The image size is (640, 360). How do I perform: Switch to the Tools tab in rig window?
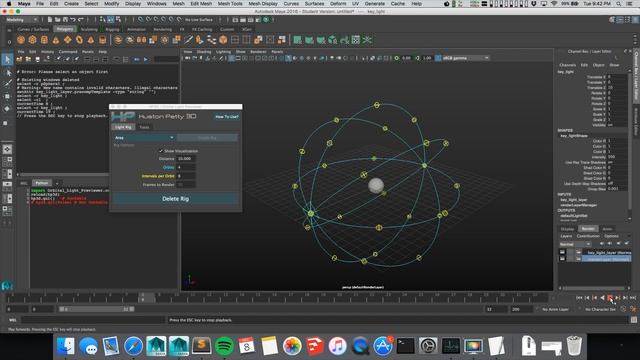pos(144,127)
